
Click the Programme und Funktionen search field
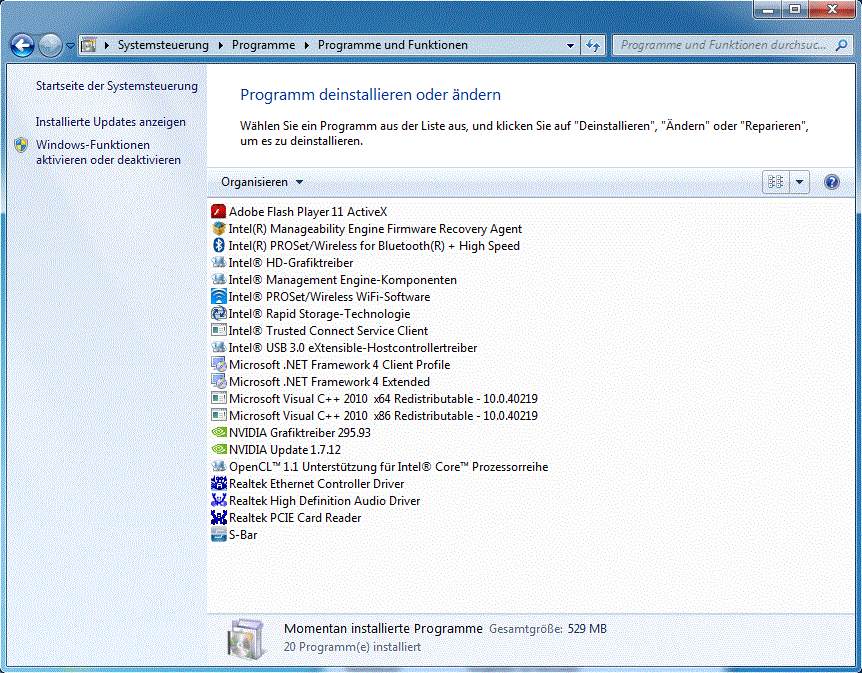[723, 45]
